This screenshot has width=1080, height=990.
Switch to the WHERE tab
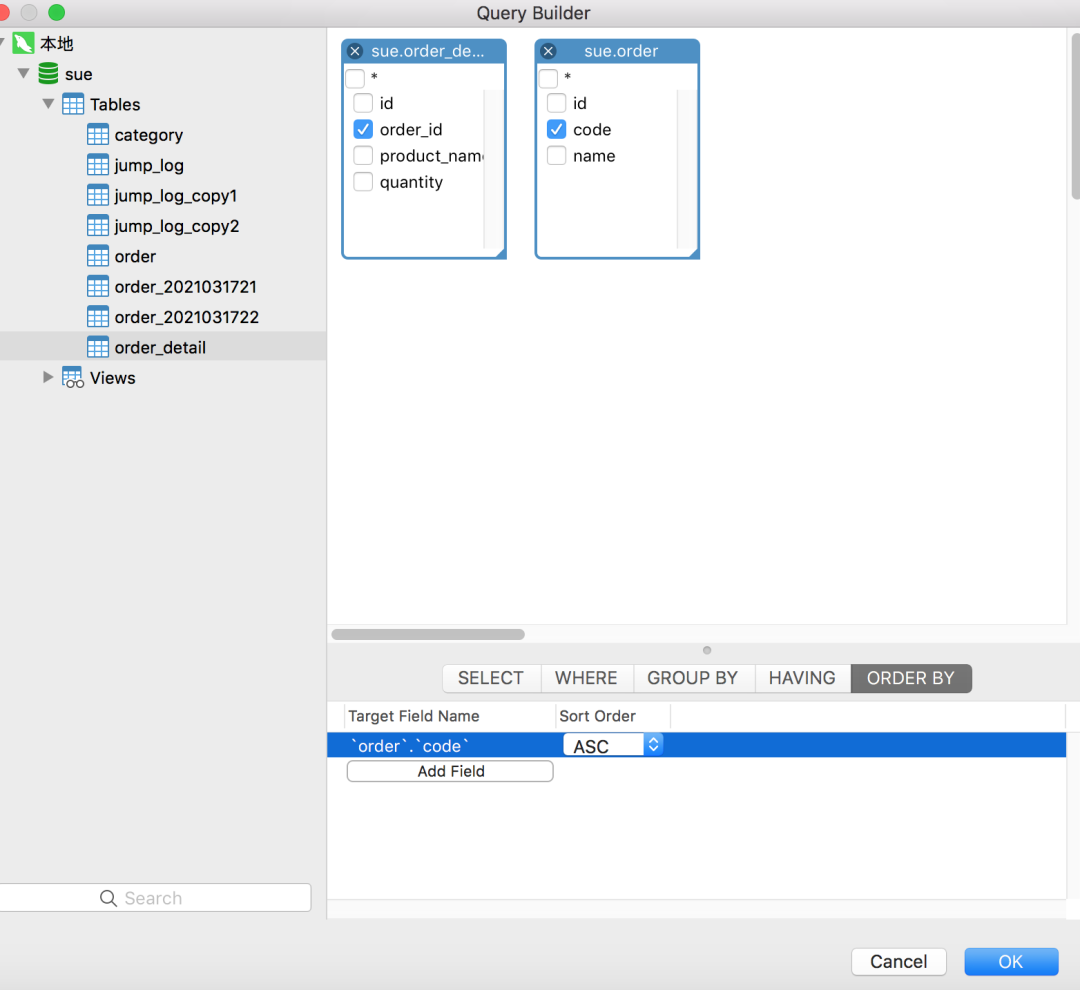coord(586,678)
